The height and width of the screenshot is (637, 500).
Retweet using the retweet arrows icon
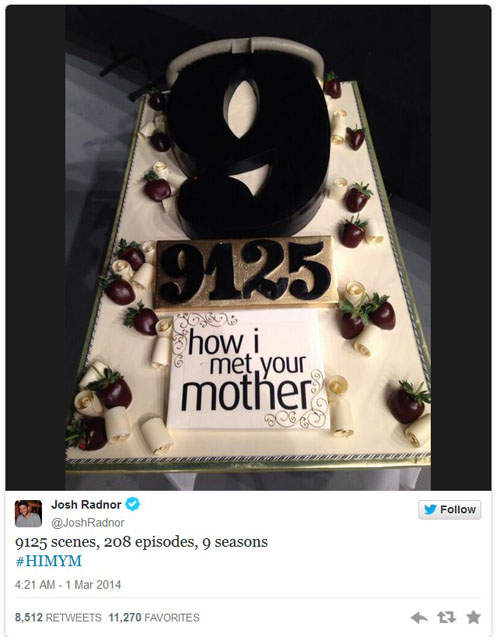[x=446, y=618]
